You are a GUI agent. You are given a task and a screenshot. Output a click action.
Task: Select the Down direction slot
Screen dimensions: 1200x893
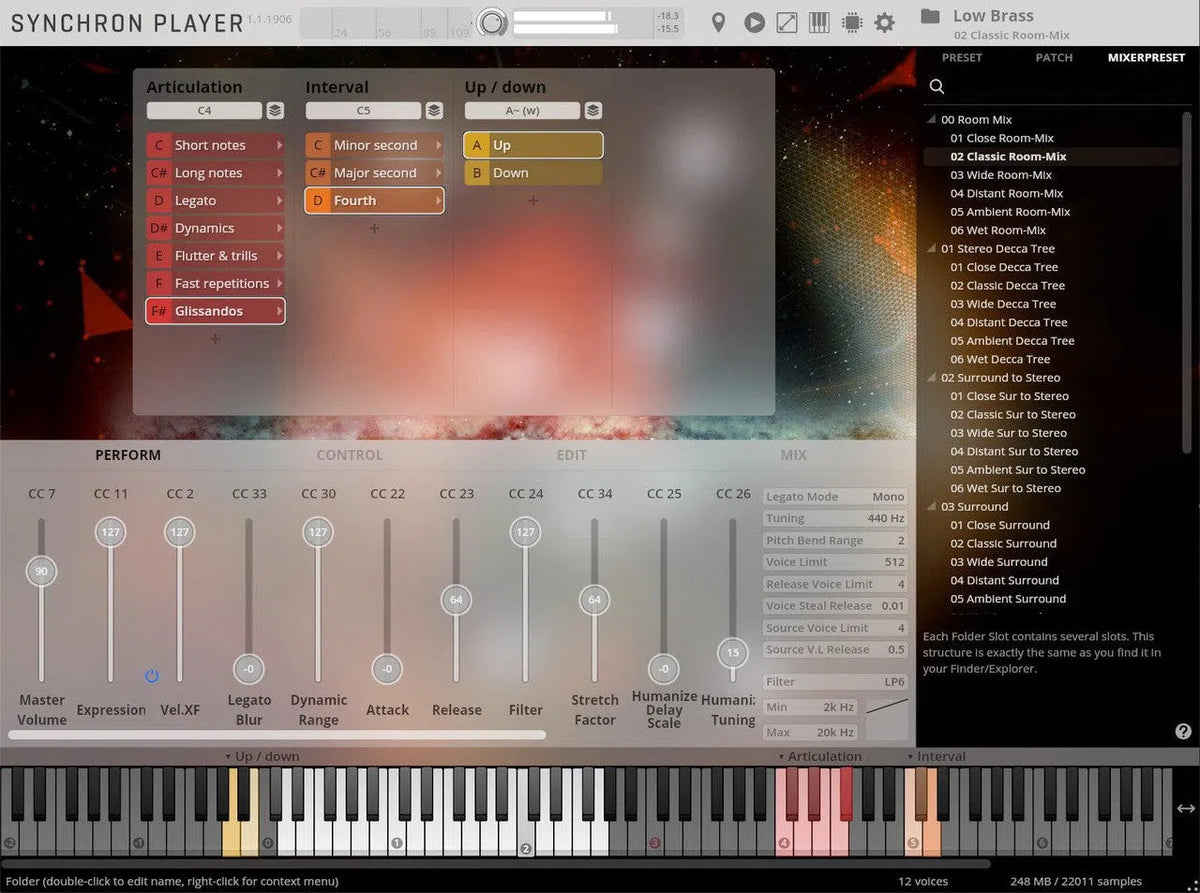(533, 173)
